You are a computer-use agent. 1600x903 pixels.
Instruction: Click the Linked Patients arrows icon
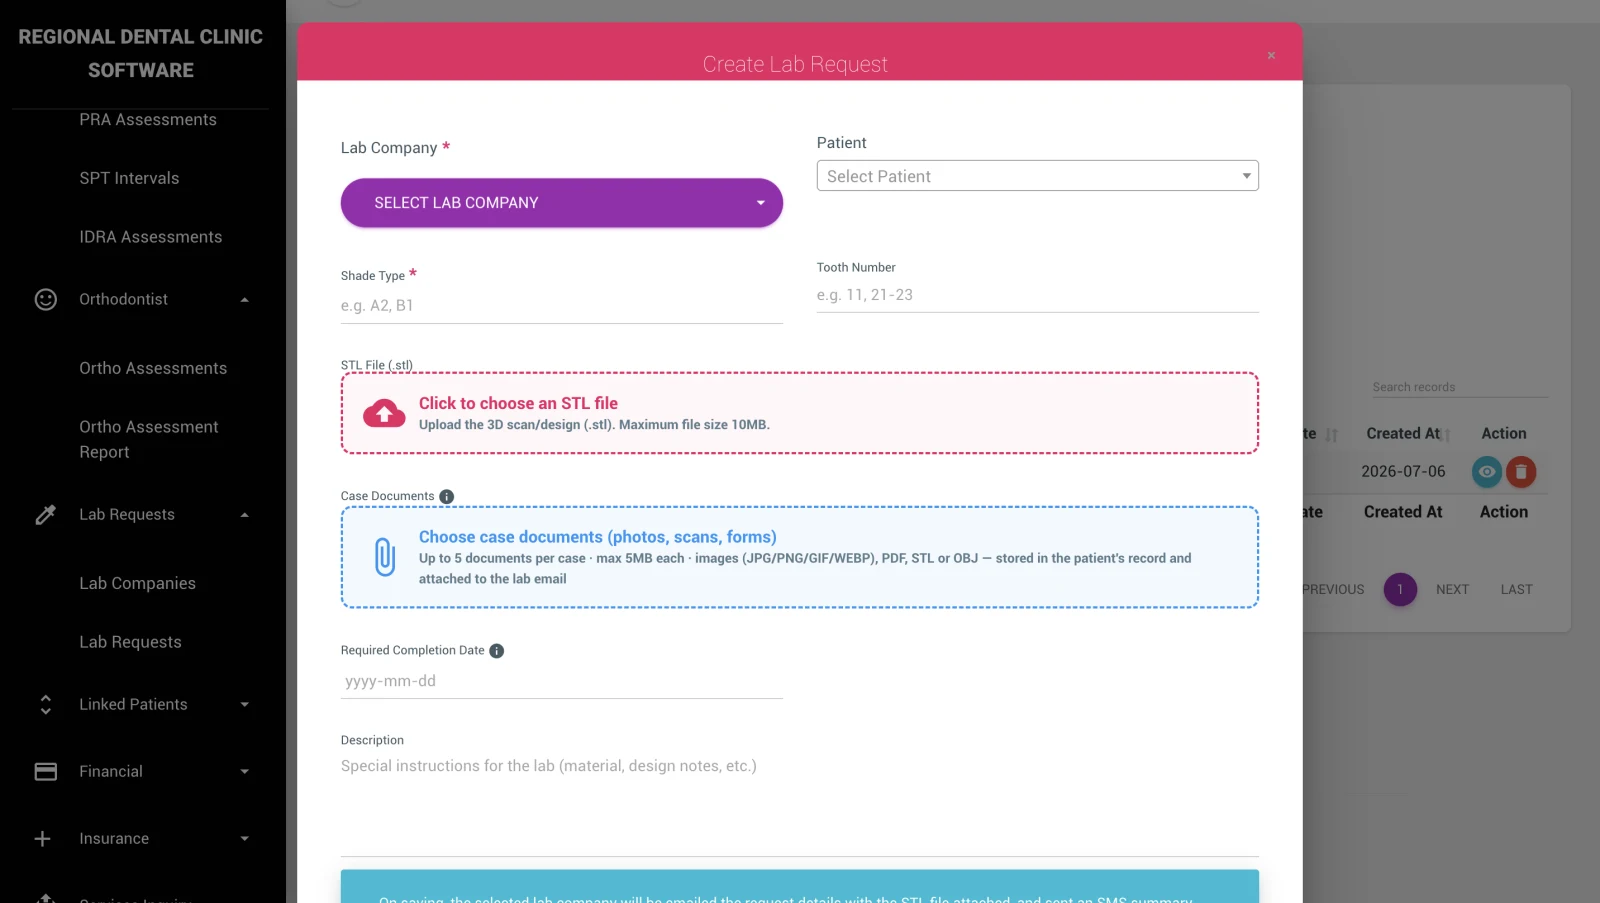click(46, 704)
